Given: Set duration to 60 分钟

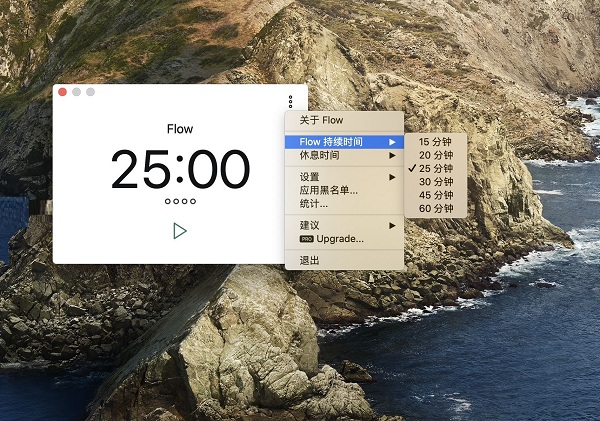Looking at the screenshot, I should point(435,209).
